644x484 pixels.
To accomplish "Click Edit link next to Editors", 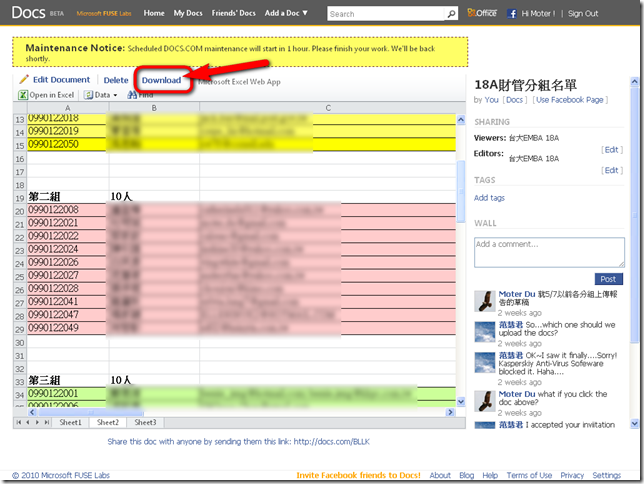I will click(x=612, y=170).
